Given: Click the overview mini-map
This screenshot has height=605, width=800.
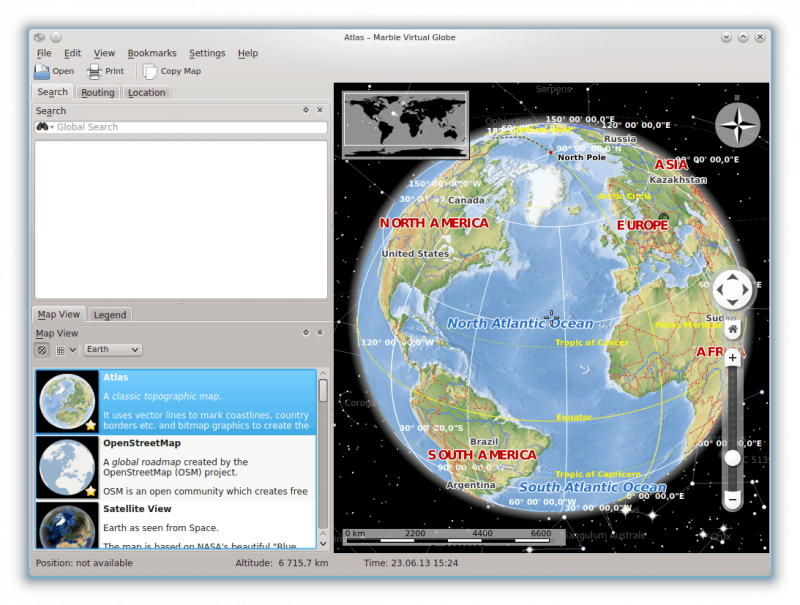Looking at the screenshot, I should (x=406, y=125).
